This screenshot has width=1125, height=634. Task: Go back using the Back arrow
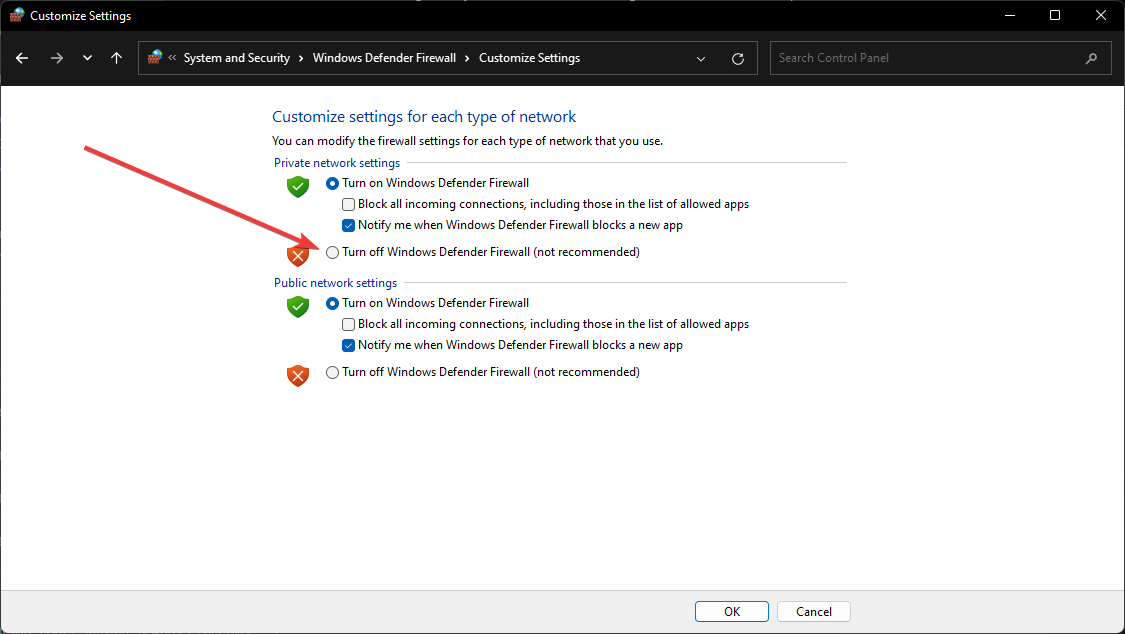pos(22,58)
